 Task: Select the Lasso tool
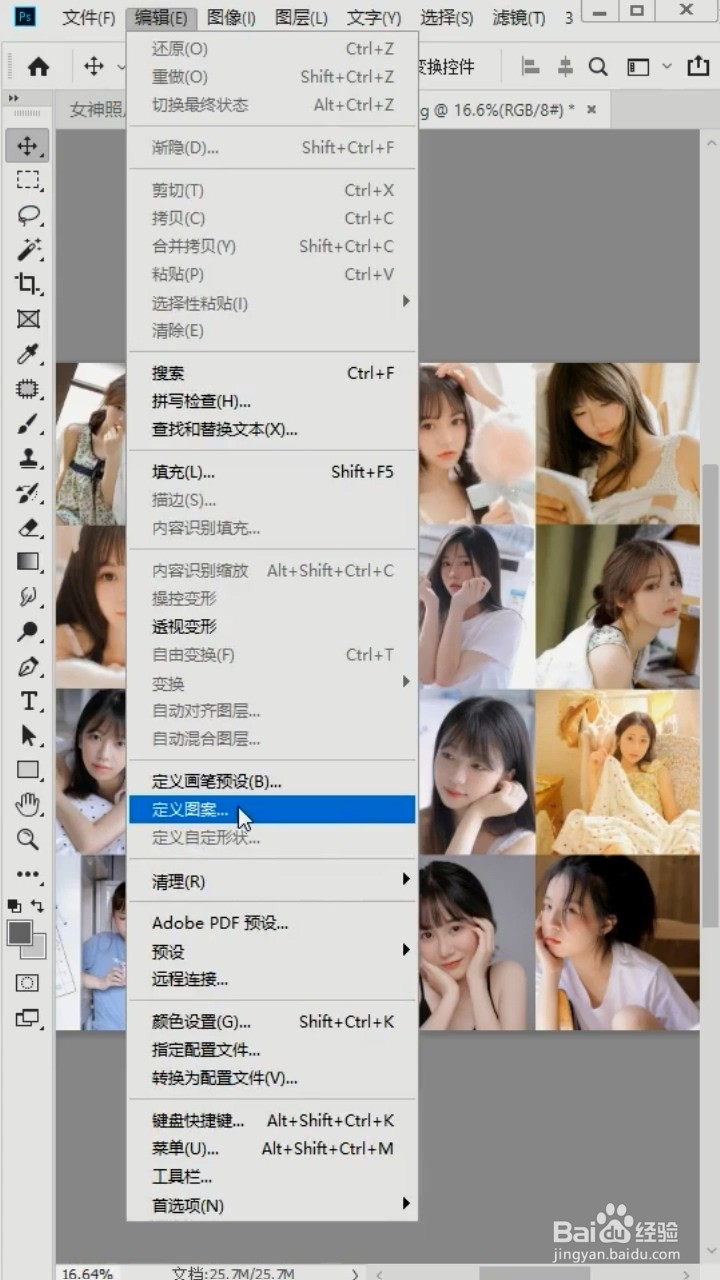27,215
